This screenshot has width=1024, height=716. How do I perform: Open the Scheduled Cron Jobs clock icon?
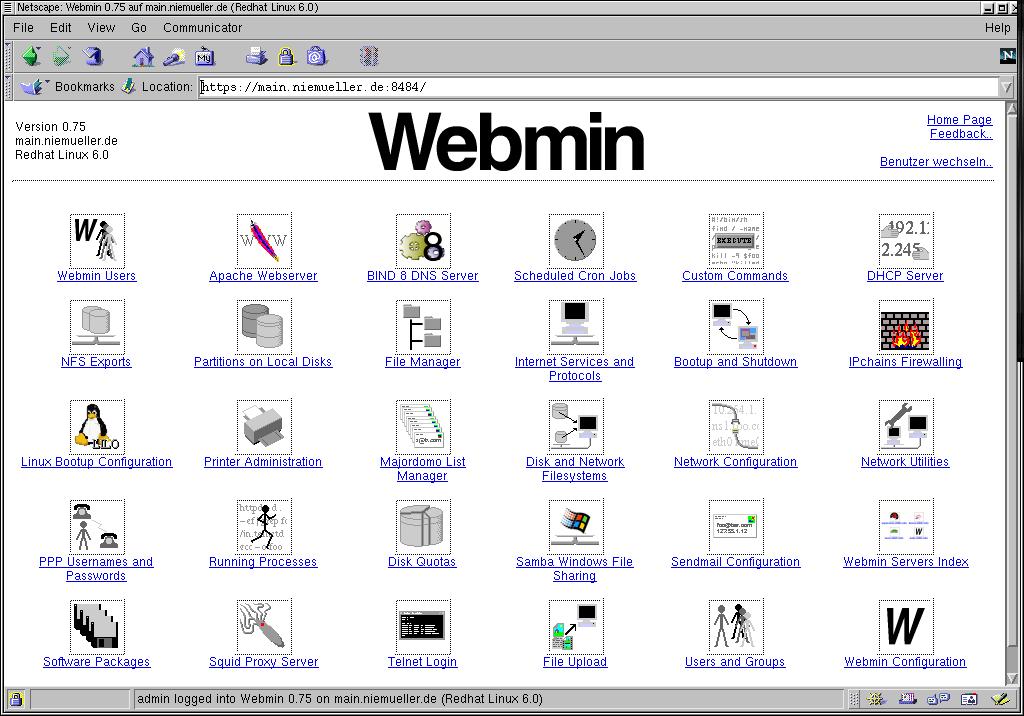575,240
